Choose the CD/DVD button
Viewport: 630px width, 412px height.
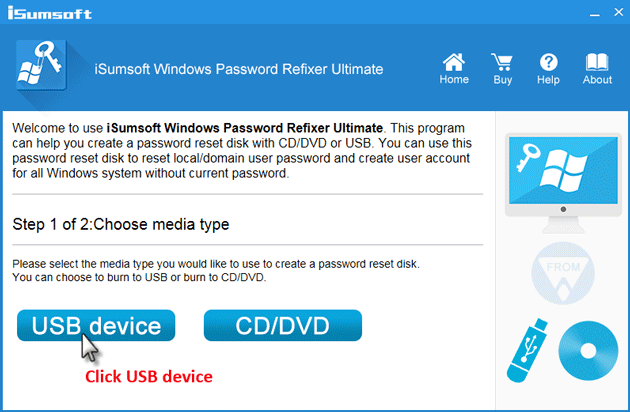tap(282, 326)
